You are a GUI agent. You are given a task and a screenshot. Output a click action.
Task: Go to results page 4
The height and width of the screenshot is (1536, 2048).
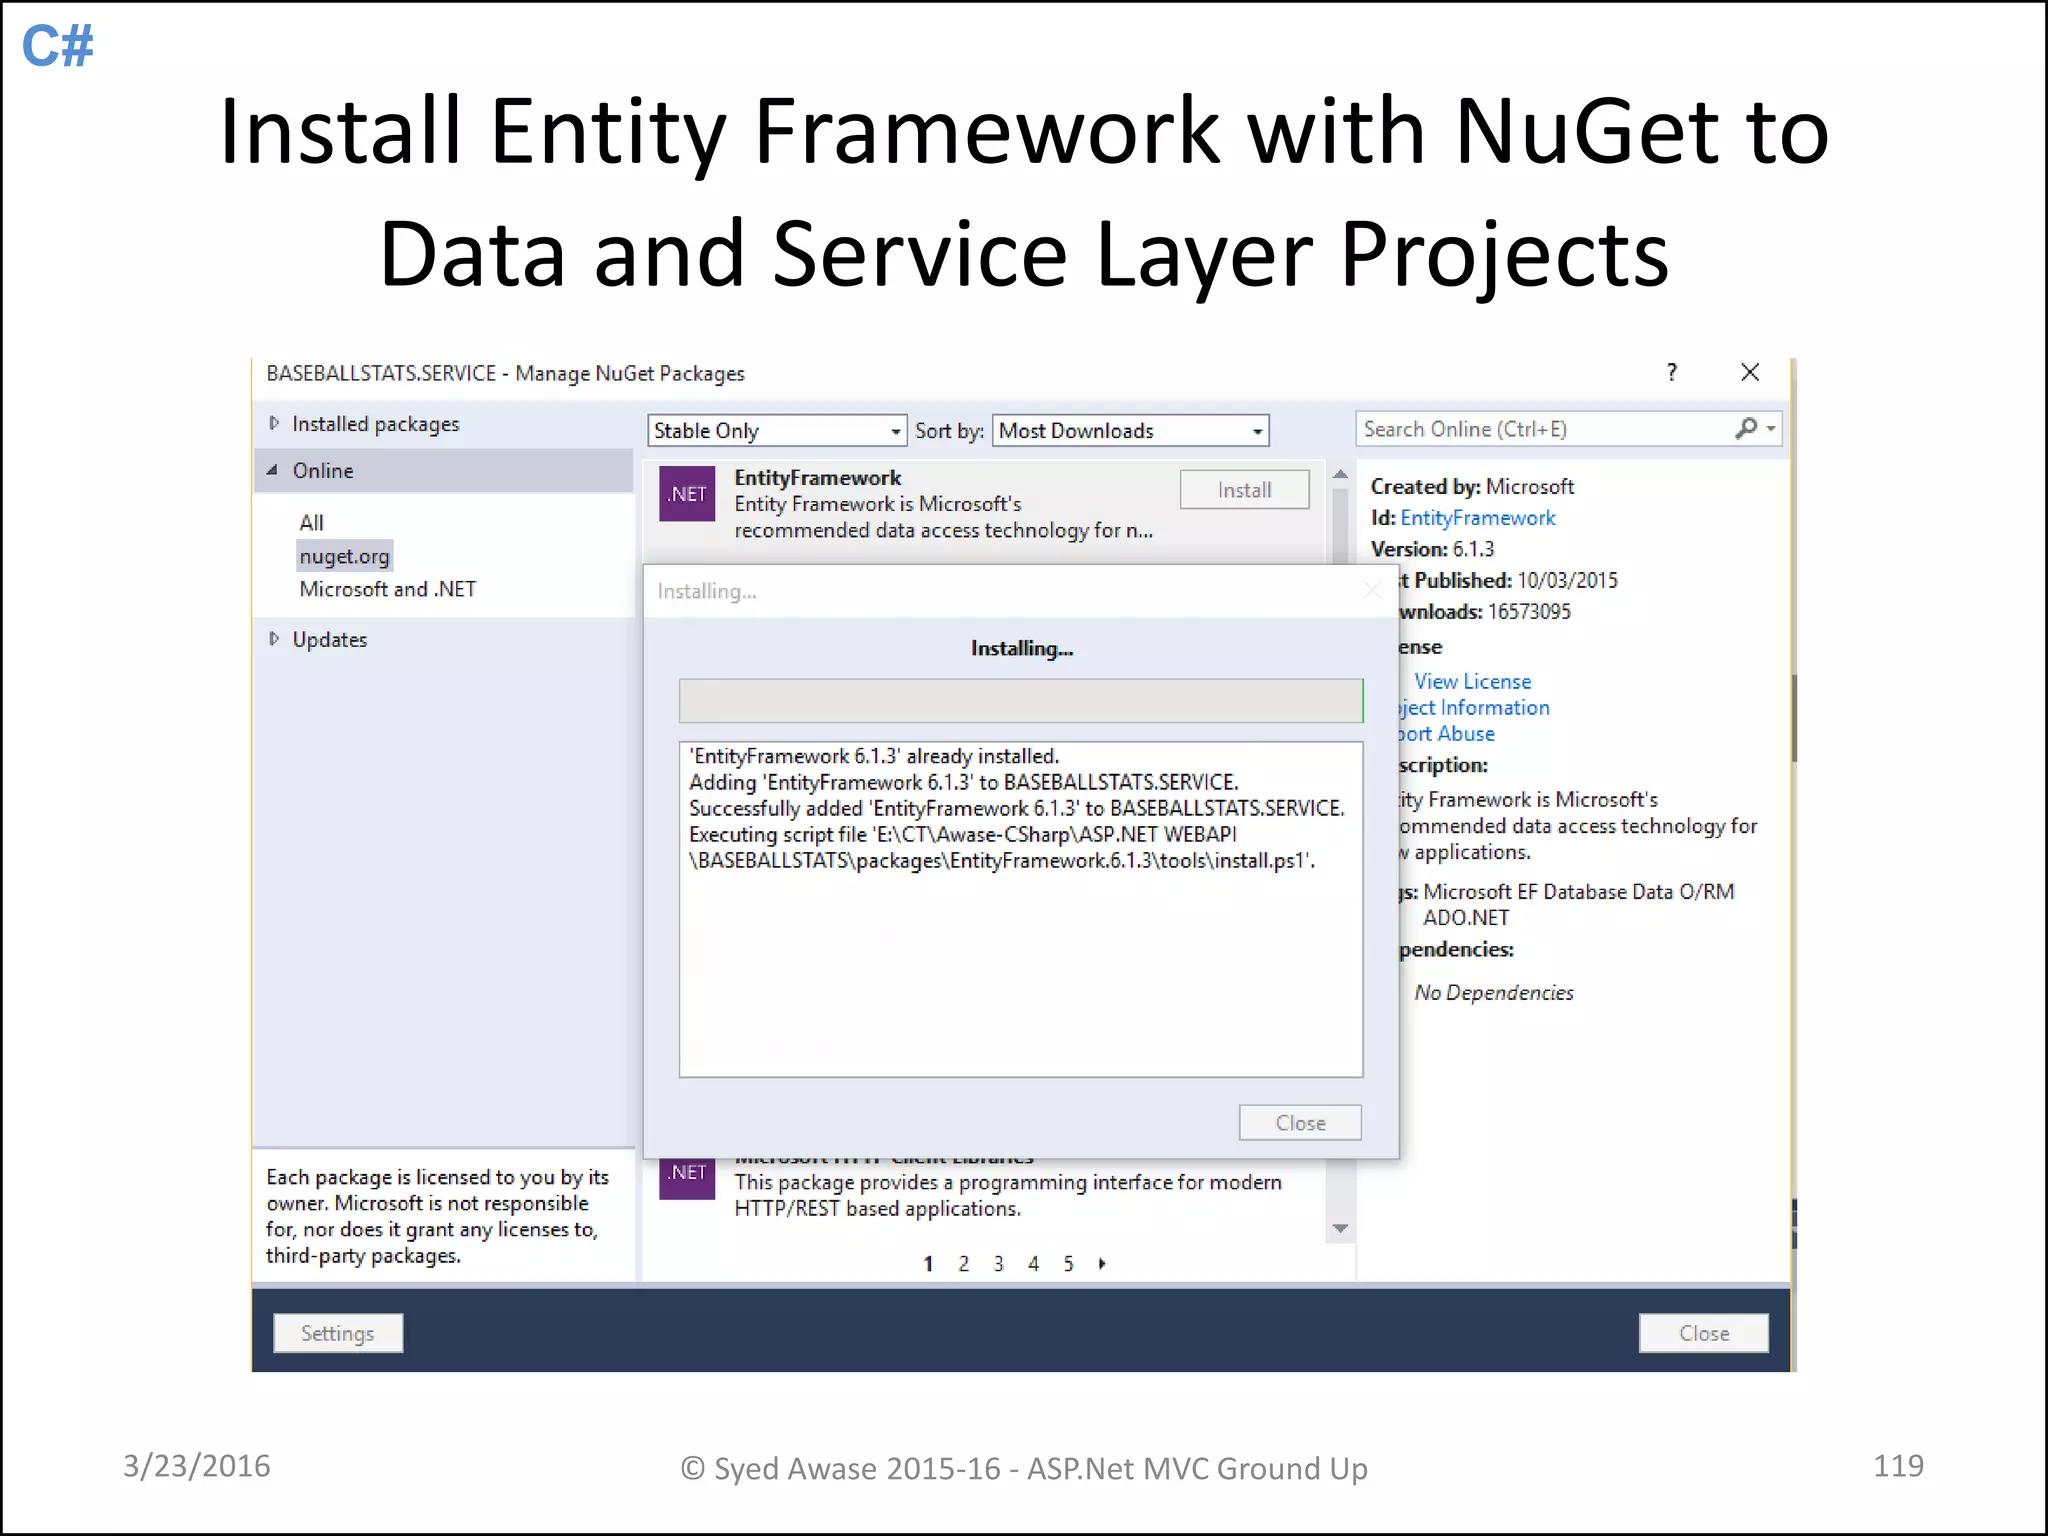pyautogui.click(x=1033, y=1264)
